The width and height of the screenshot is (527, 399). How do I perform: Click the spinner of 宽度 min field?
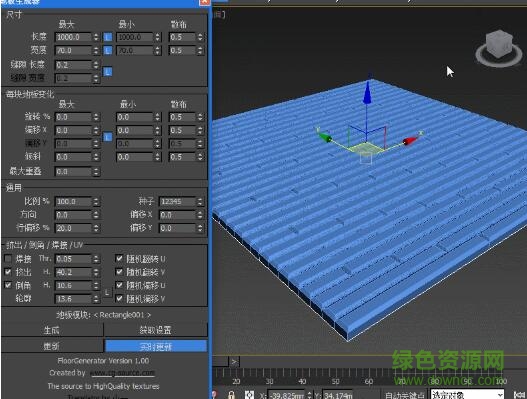[x=157, y=50]
